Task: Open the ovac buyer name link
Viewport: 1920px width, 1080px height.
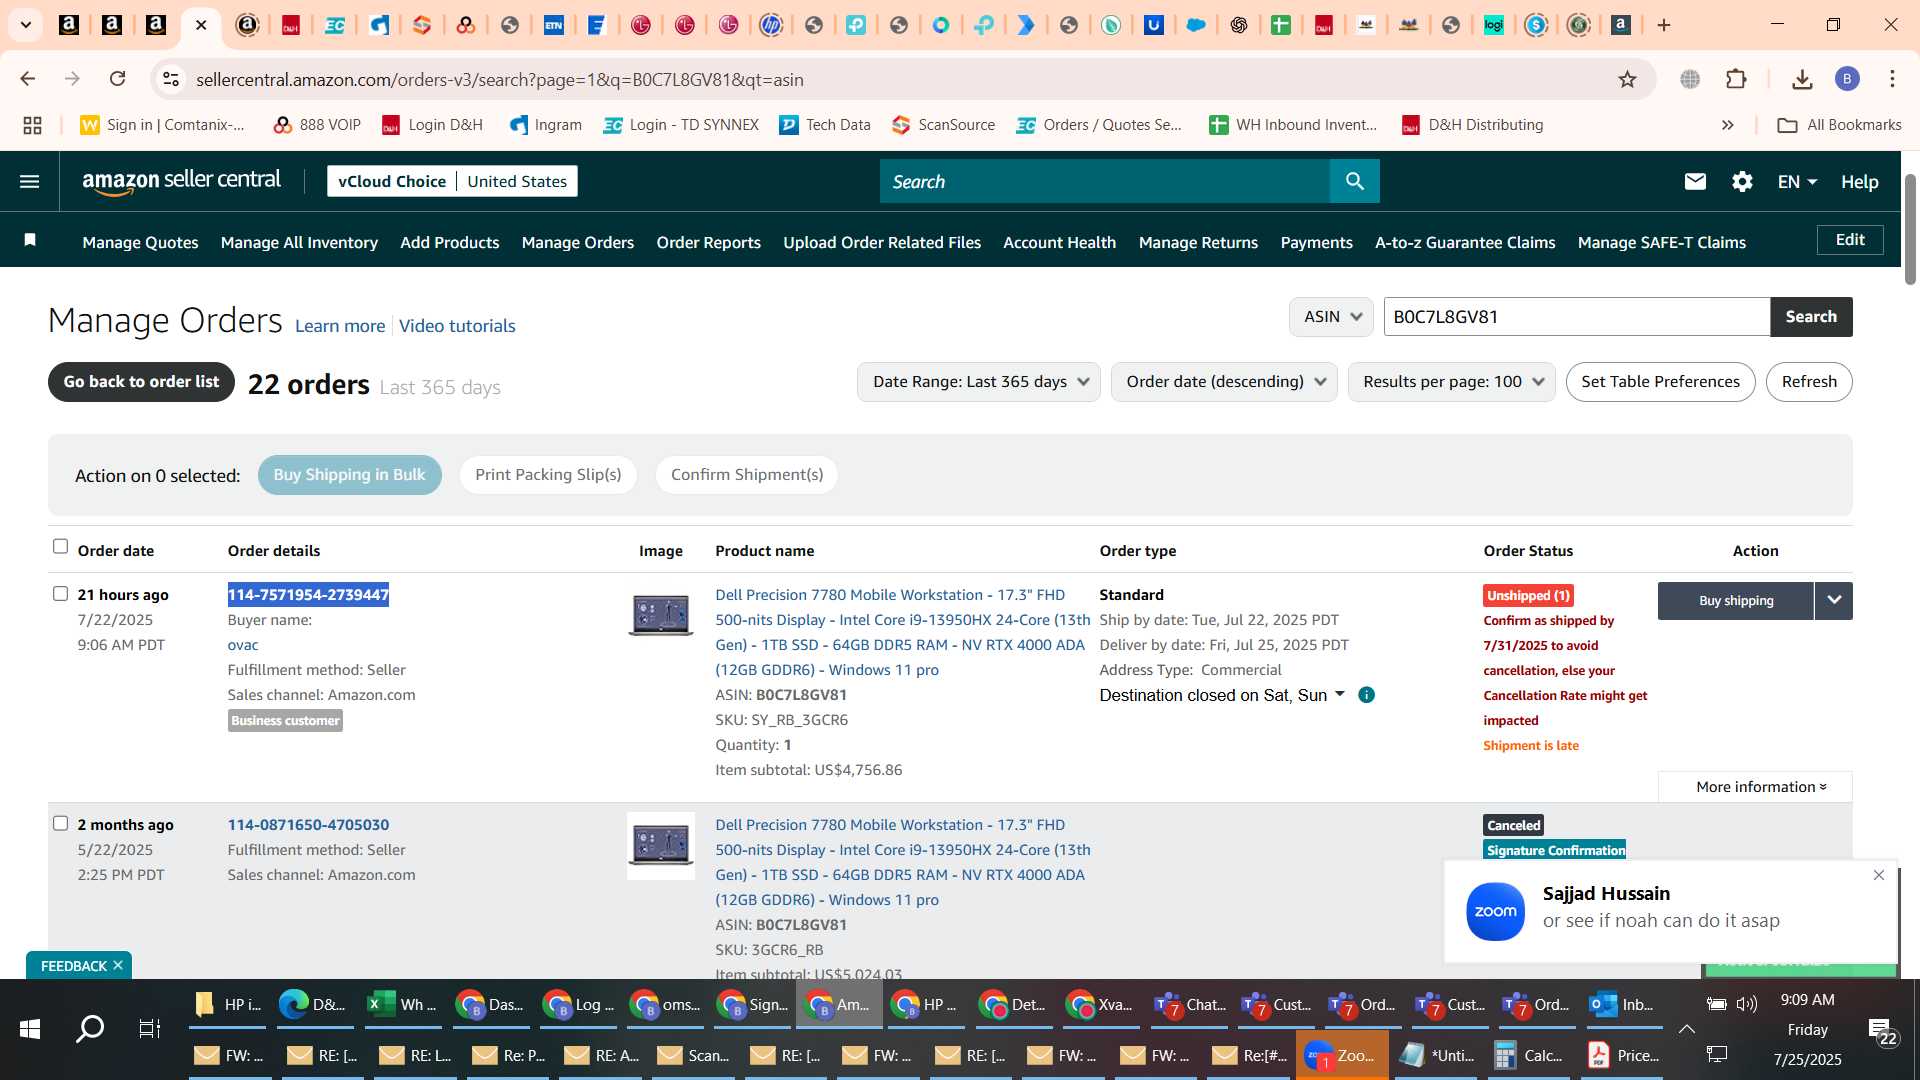Action: pyautogui.click(x=243, y=645)
